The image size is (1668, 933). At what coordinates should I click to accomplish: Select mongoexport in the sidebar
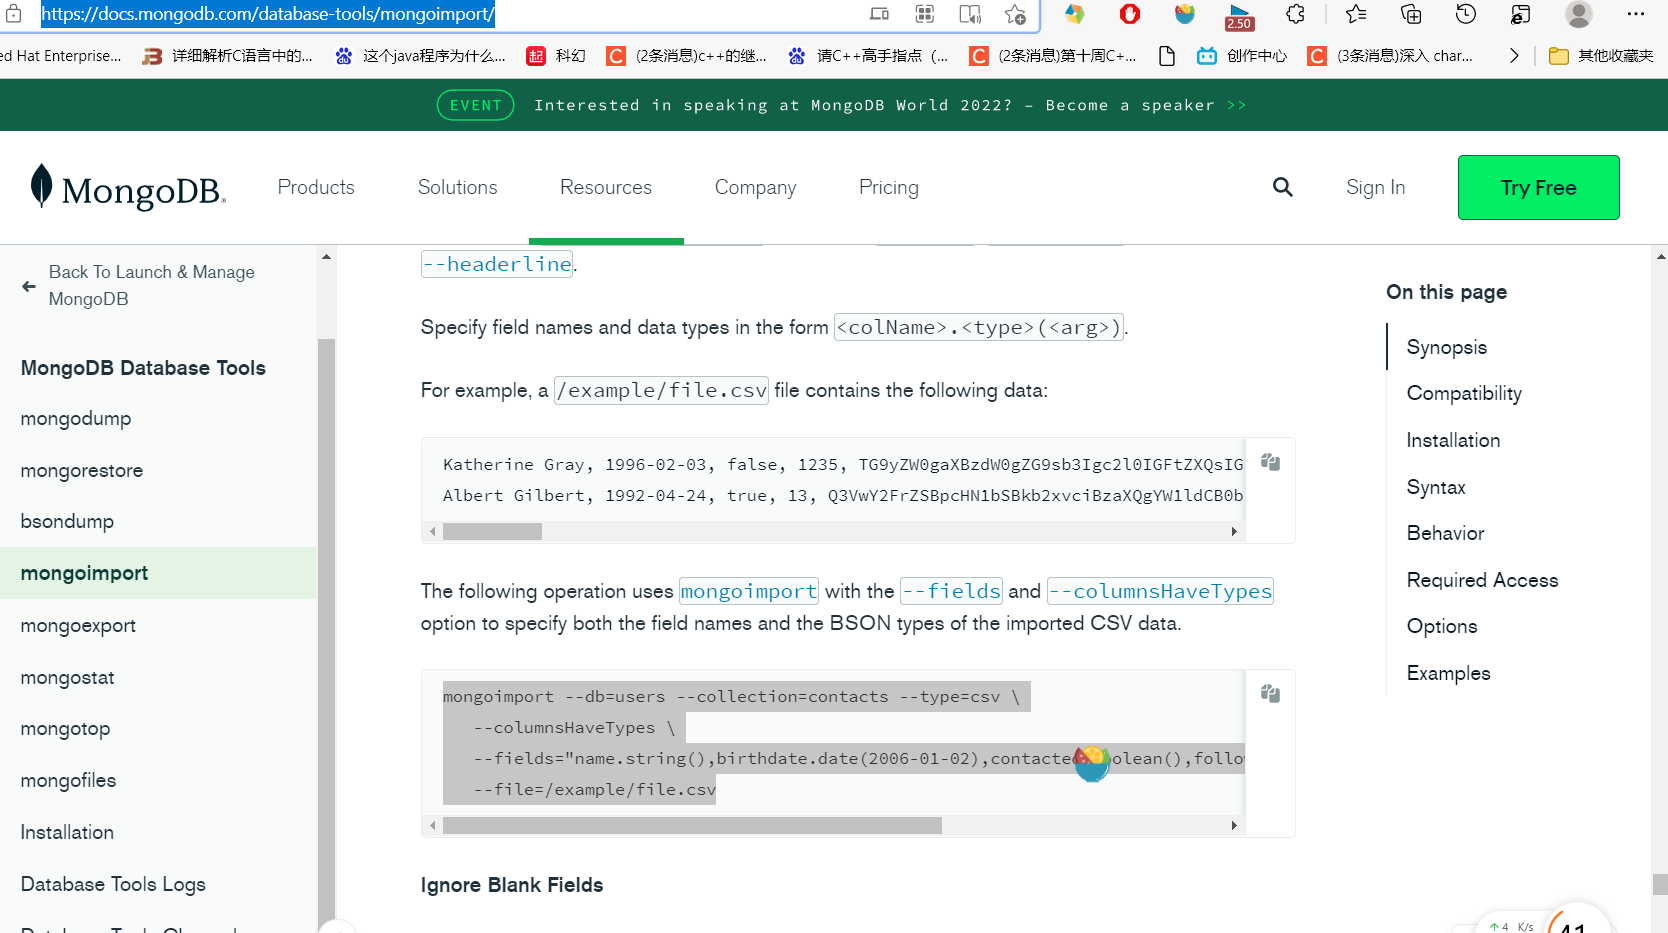pyautogui.click(x=78, y=625)
